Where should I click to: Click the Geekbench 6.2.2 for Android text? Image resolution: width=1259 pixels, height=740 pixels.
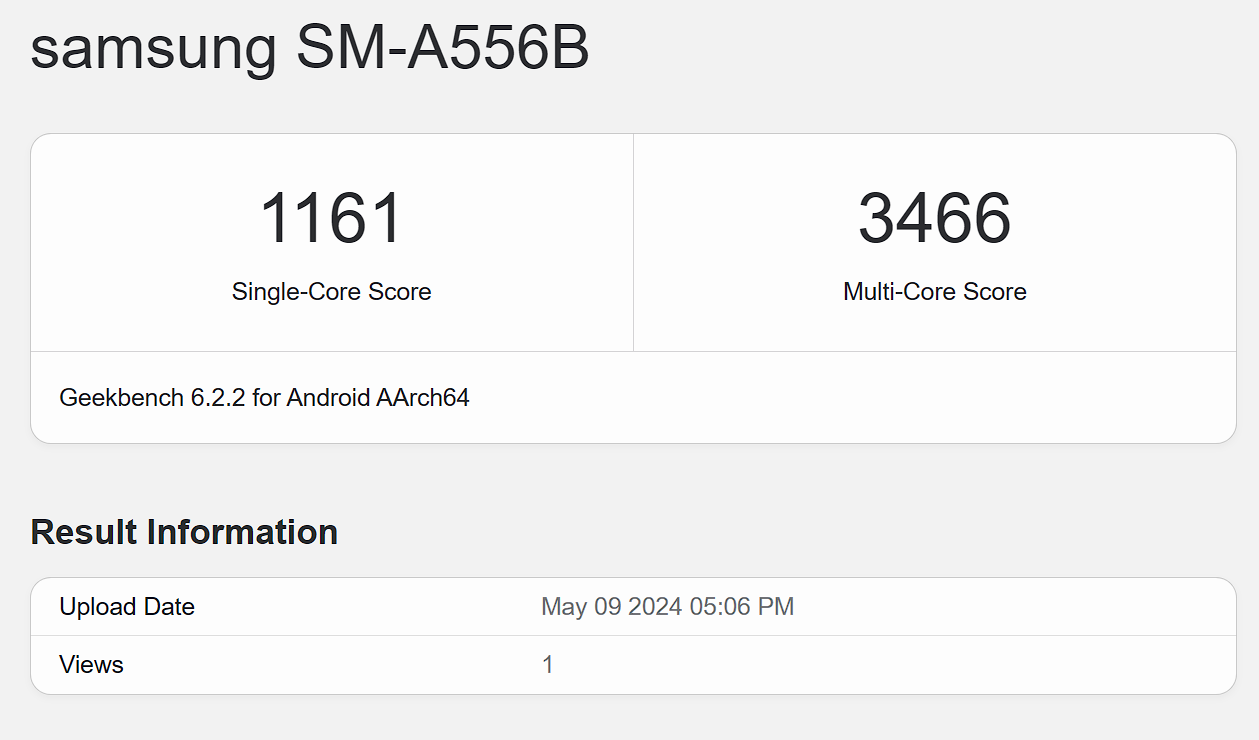(264, 398)
